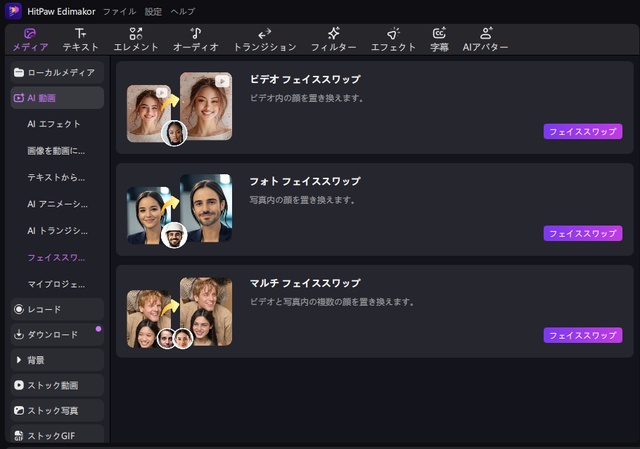Select the オーディオ music note icon
The image size is (640, 449).
coord(196,33)
